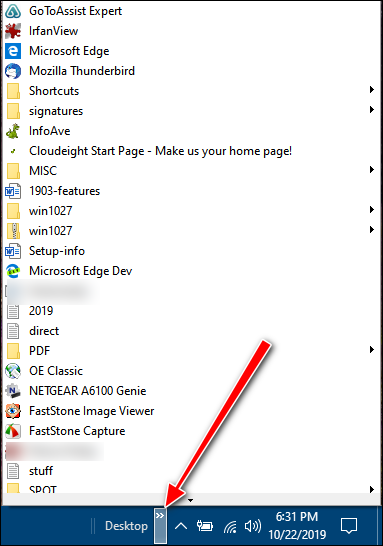Expand the PDF folder submenu arrow

372,350
